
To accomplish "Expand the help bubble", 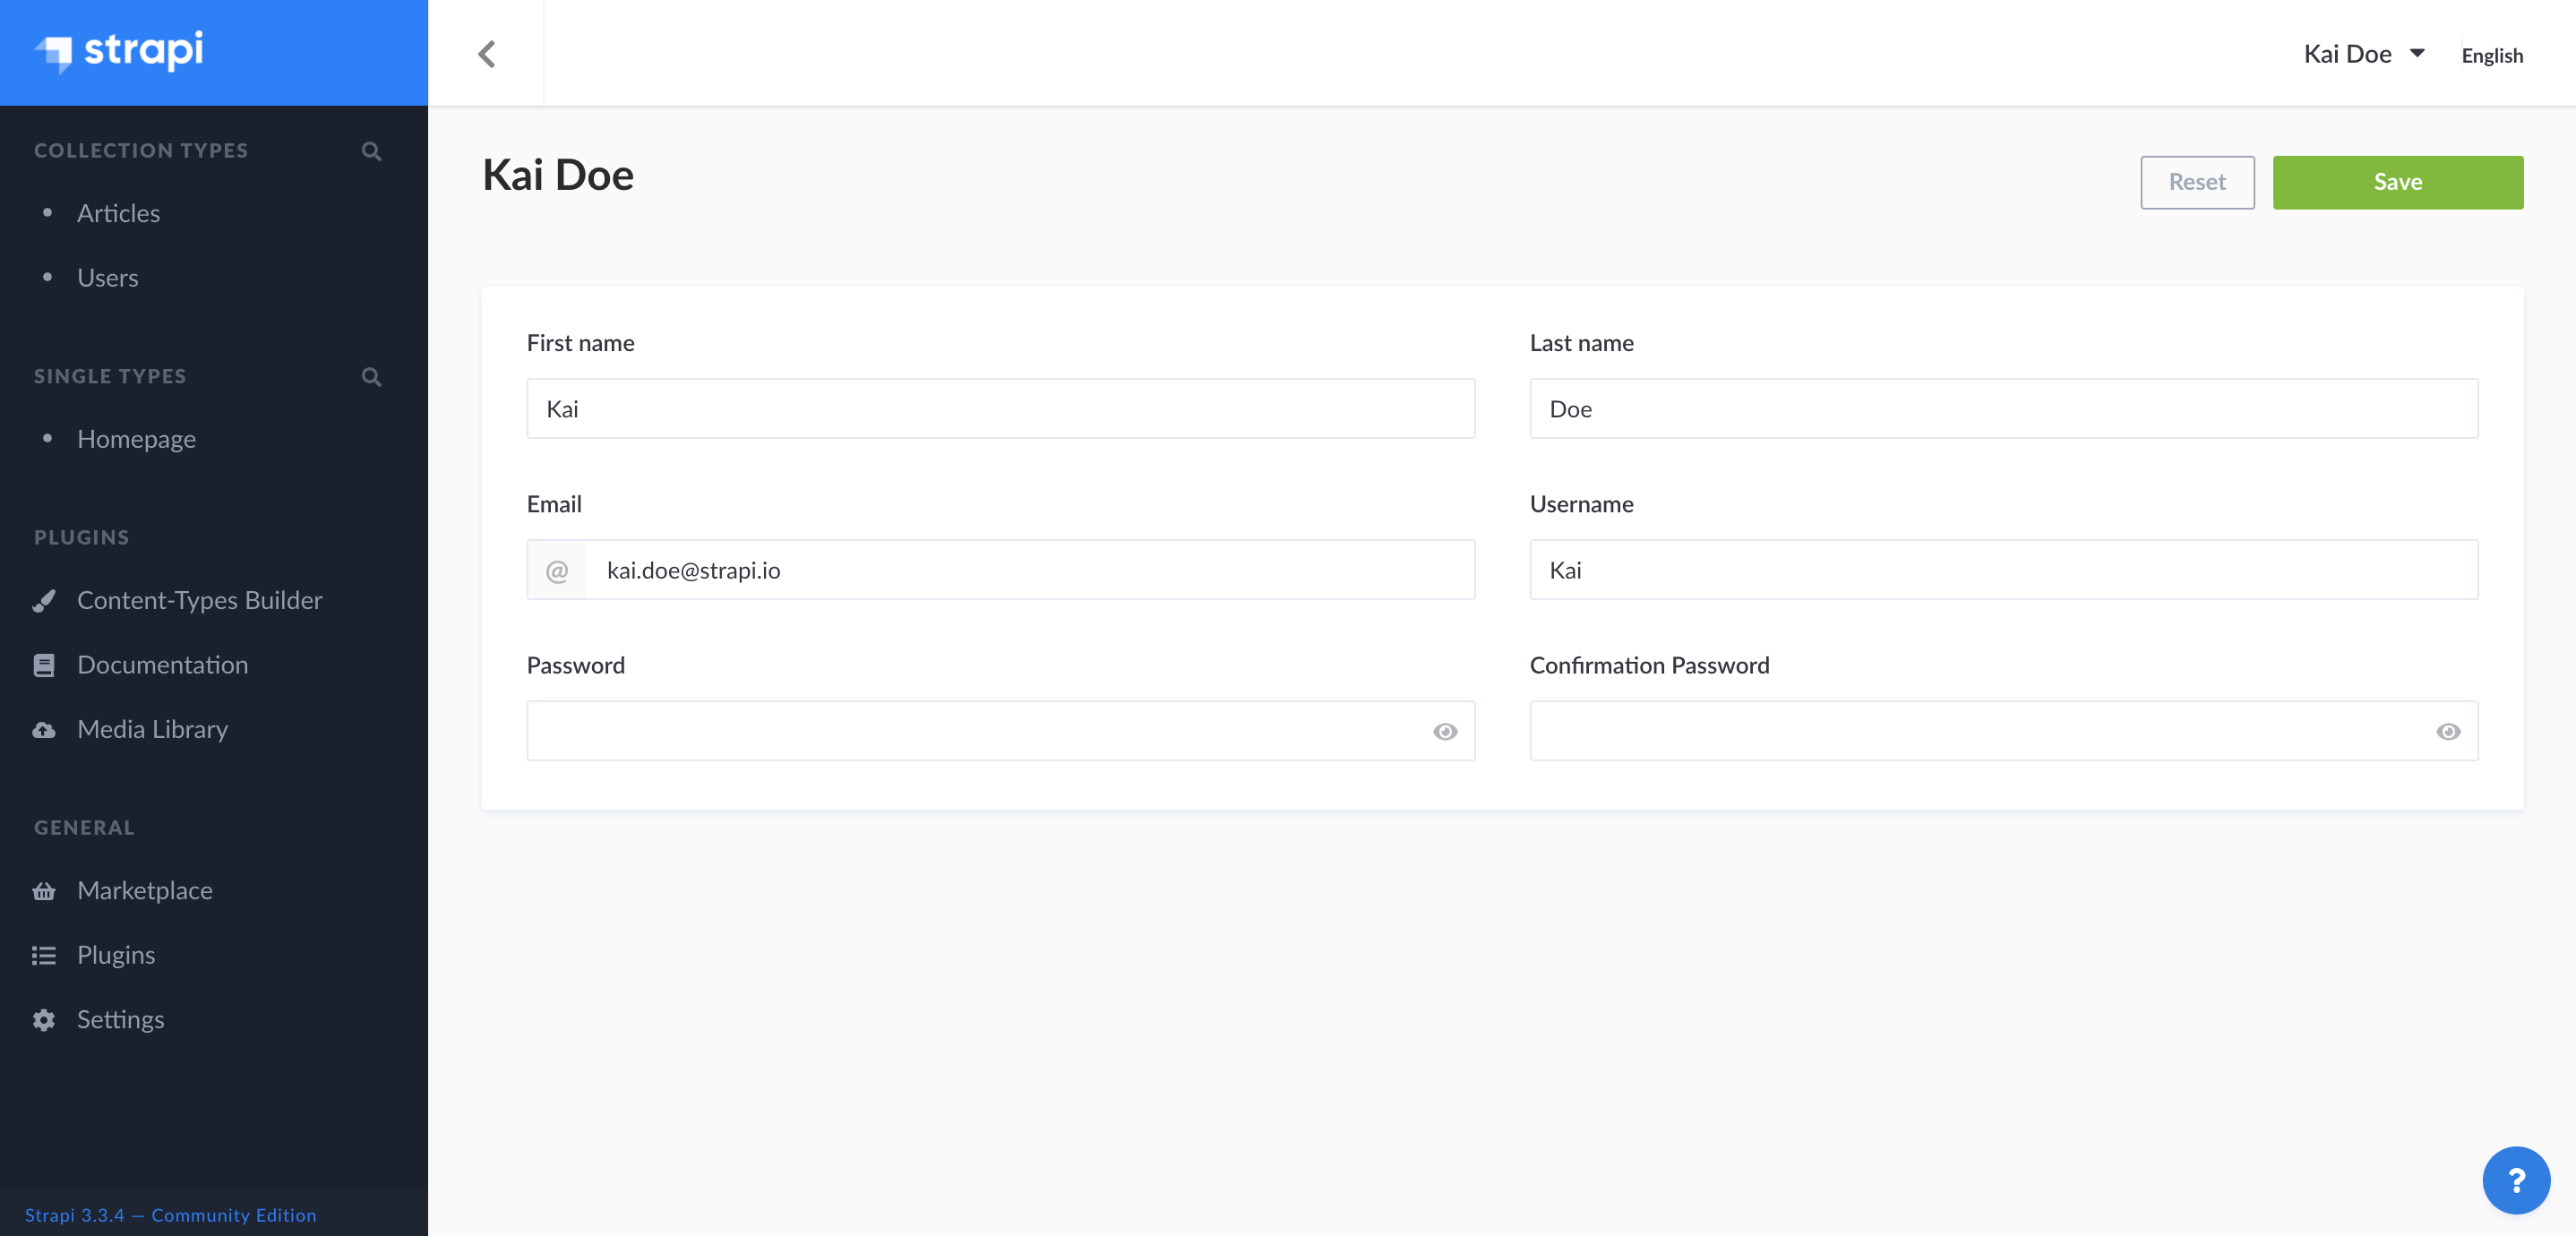I will pos(2517,1180).
